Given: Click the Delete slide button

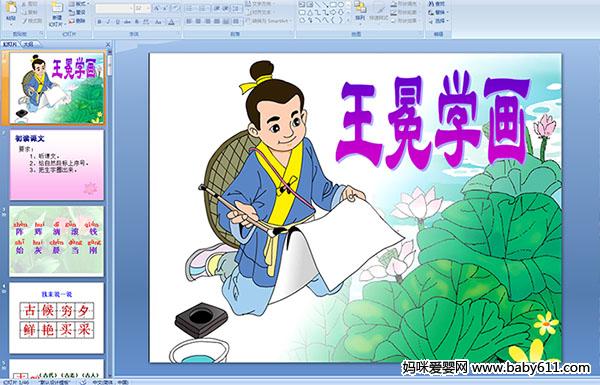Looking at the screenshot, I should coord(78,21).
